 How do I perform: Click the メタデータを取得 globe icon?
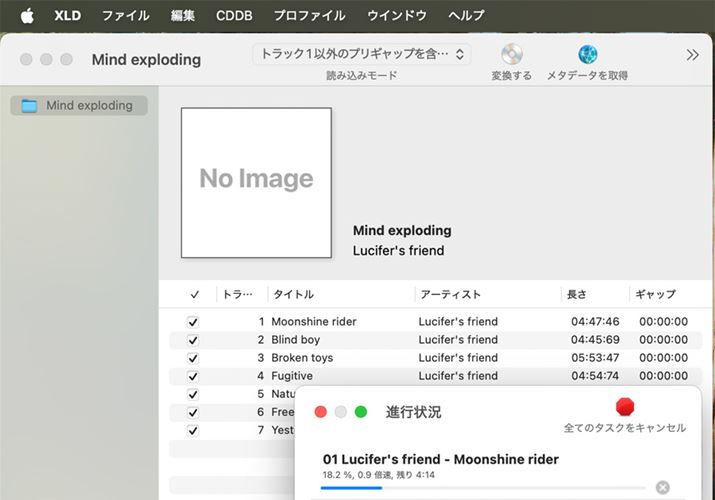click(587, 55)
